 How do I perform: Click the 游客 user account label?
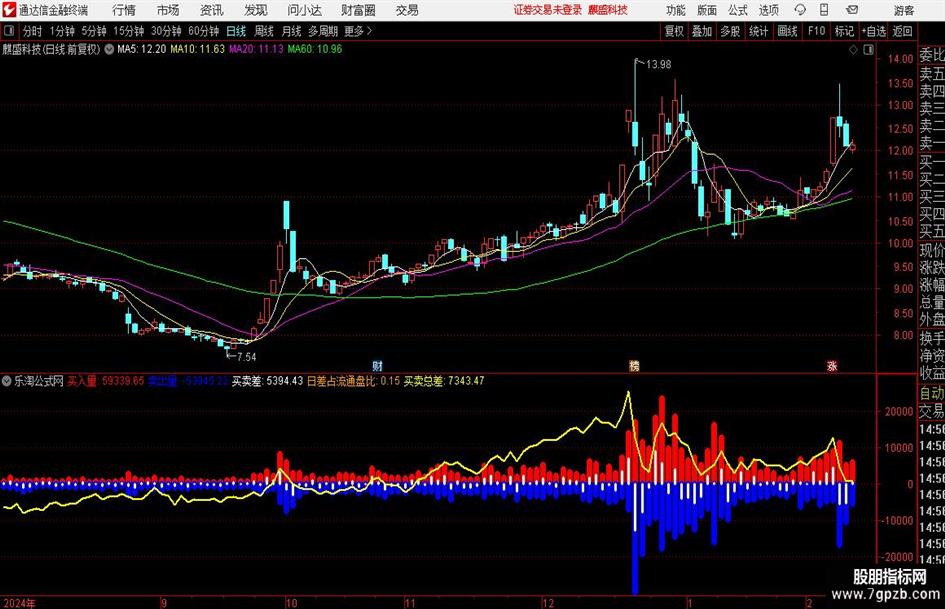pos(904,10)
